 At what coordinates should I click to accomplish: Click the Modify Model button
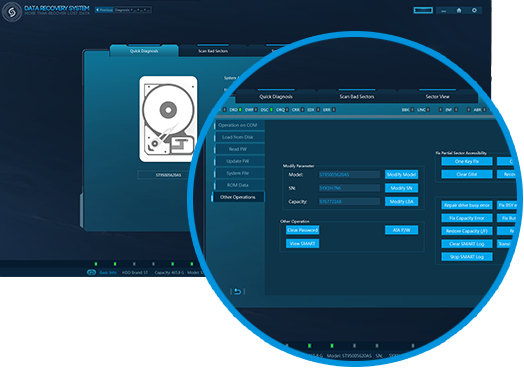401,174
